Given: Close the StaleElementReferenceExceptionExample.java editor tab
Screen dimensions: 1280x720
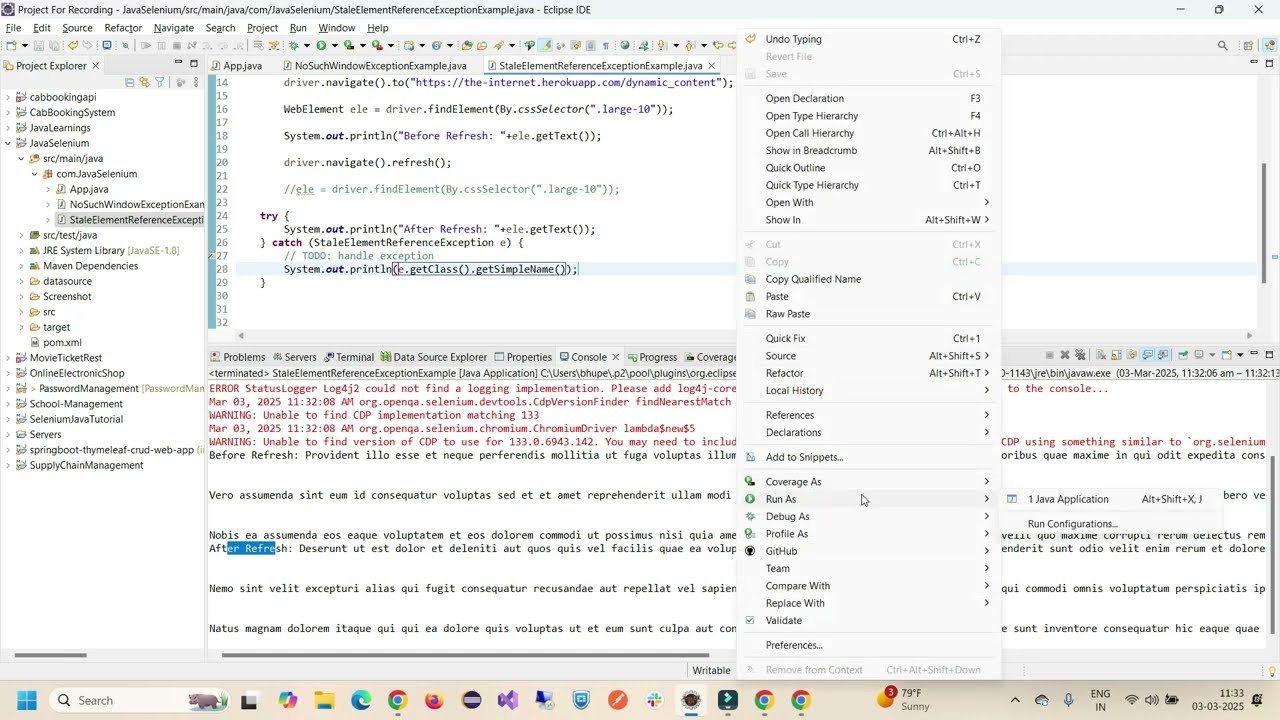Looking at the screenshot, I should (x=712, y=66).
